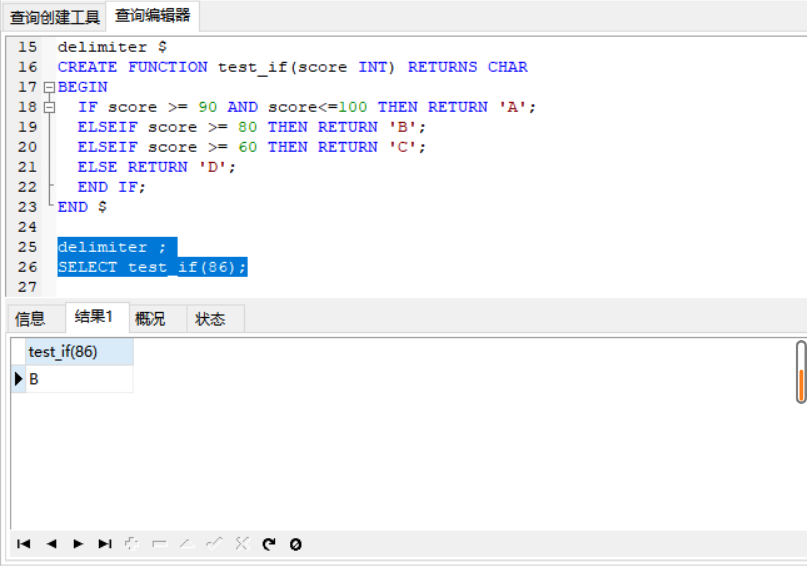
Task: Collapse the IF block fold marker
Action: pyautogui.click(x=49, y=108)
